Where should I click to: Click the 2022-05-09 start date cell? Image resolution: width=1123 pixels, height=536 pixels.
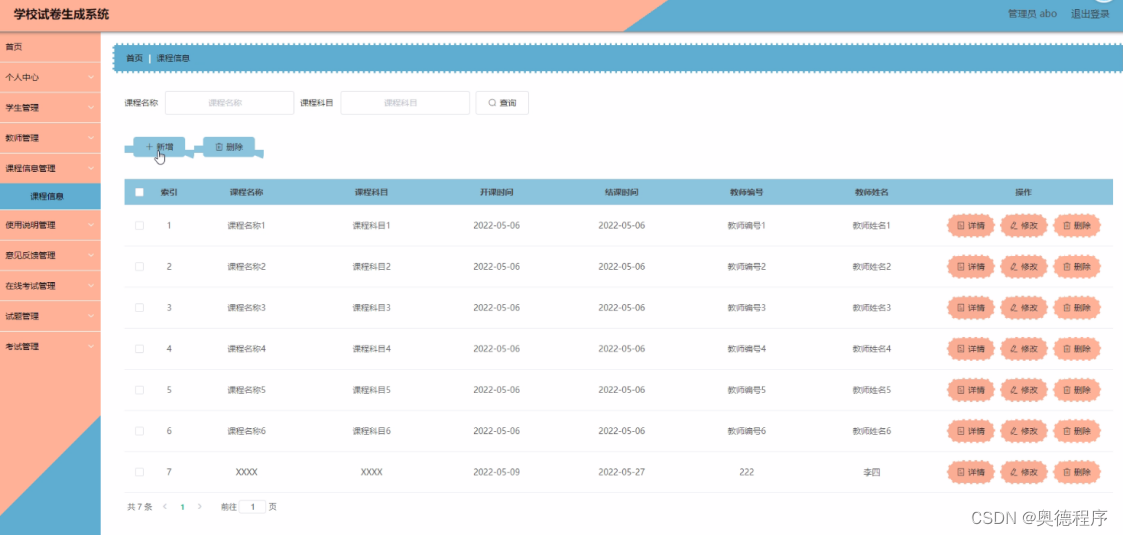496,472
